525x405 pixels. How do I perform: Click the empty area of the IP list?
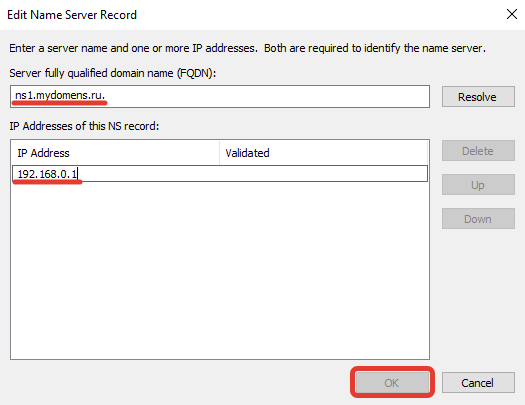tap(220, 270)
